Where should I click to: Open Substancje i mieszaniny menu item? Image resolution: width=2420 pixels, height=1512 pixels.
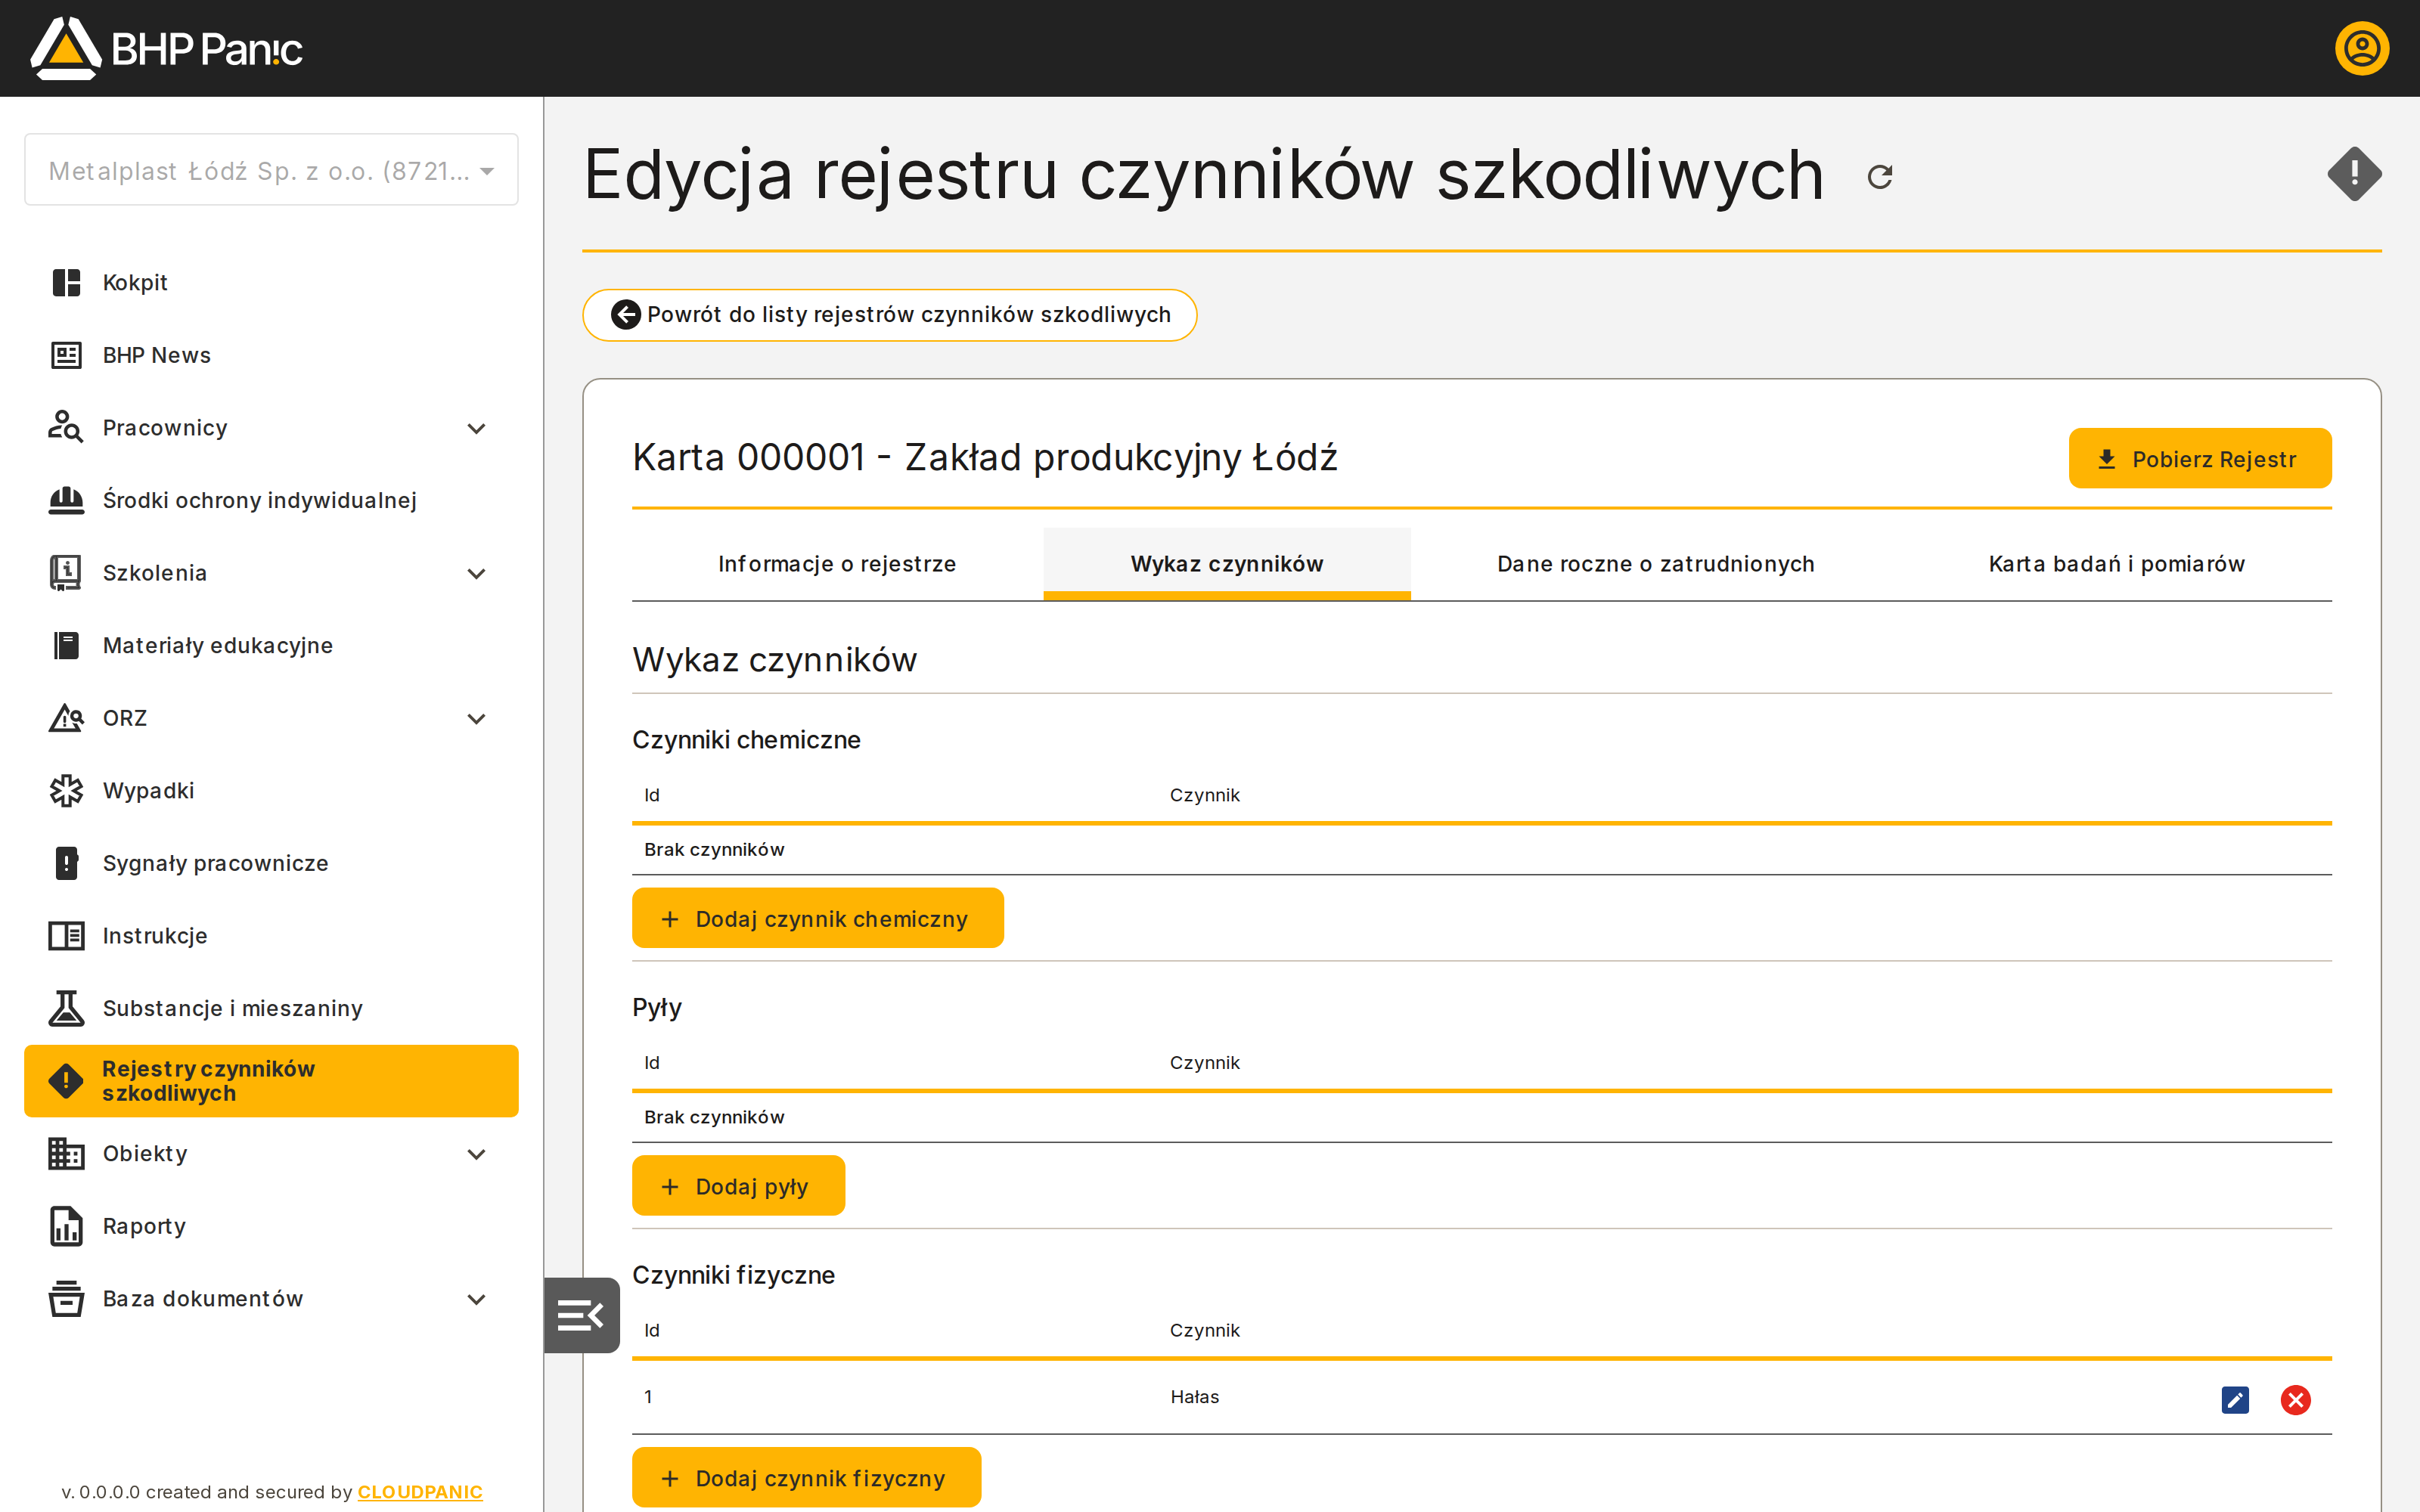(x=271, y=1008)
